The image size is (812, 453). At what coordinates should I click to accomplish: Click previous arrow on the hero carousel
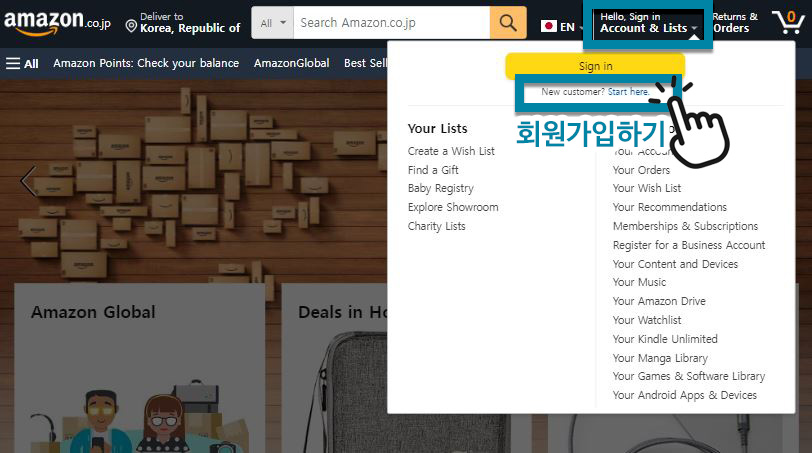pyautogui.click(x=28, y=181)
